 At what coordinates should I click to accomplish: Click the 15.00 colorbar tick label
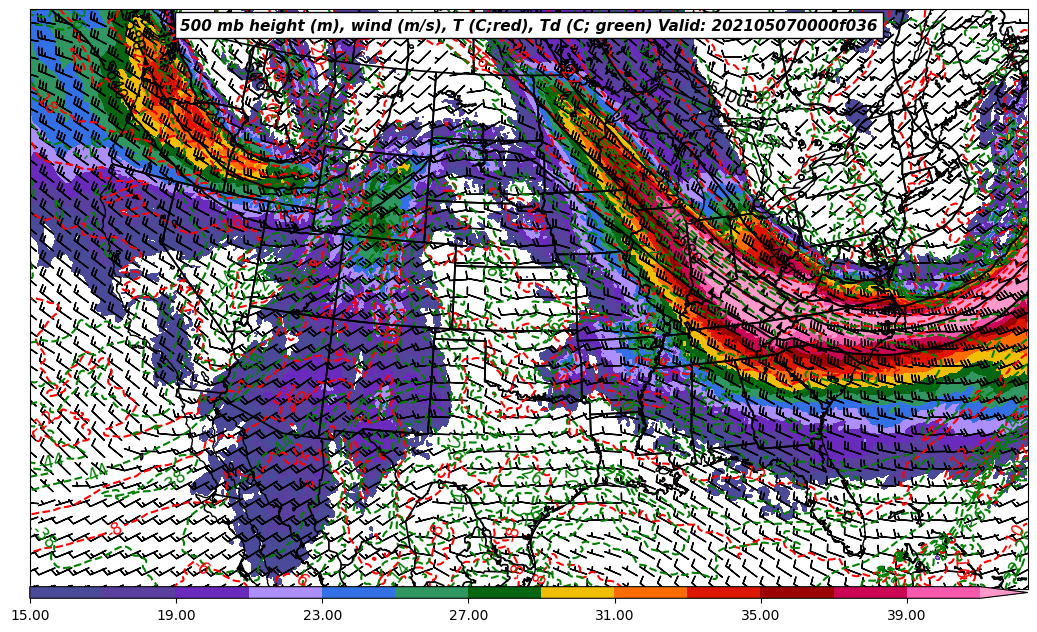pyautogui.click(x=31, y=615)
